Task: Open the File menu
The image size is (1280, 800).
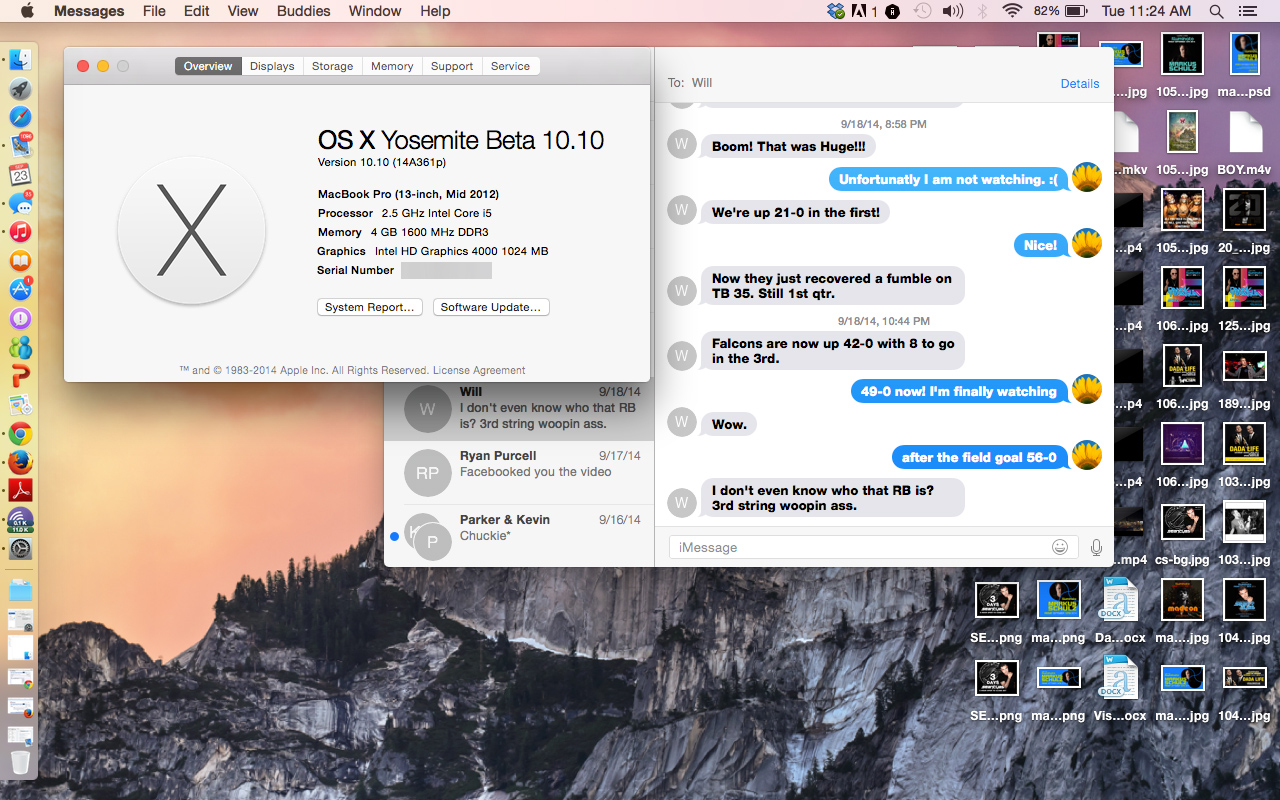Action: pyautogui.click(x=154, y=11)
